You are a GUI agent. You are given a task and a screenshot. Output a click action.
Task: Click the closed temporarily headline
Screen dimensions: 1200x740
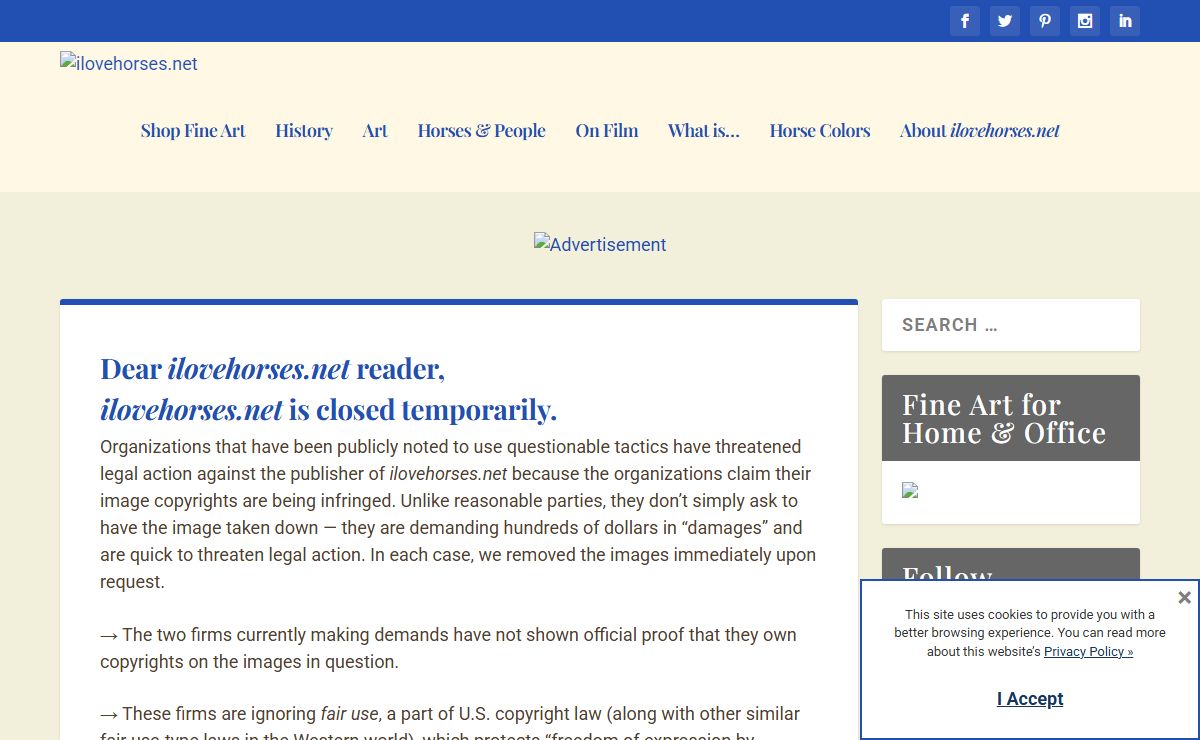pos(329,409)
